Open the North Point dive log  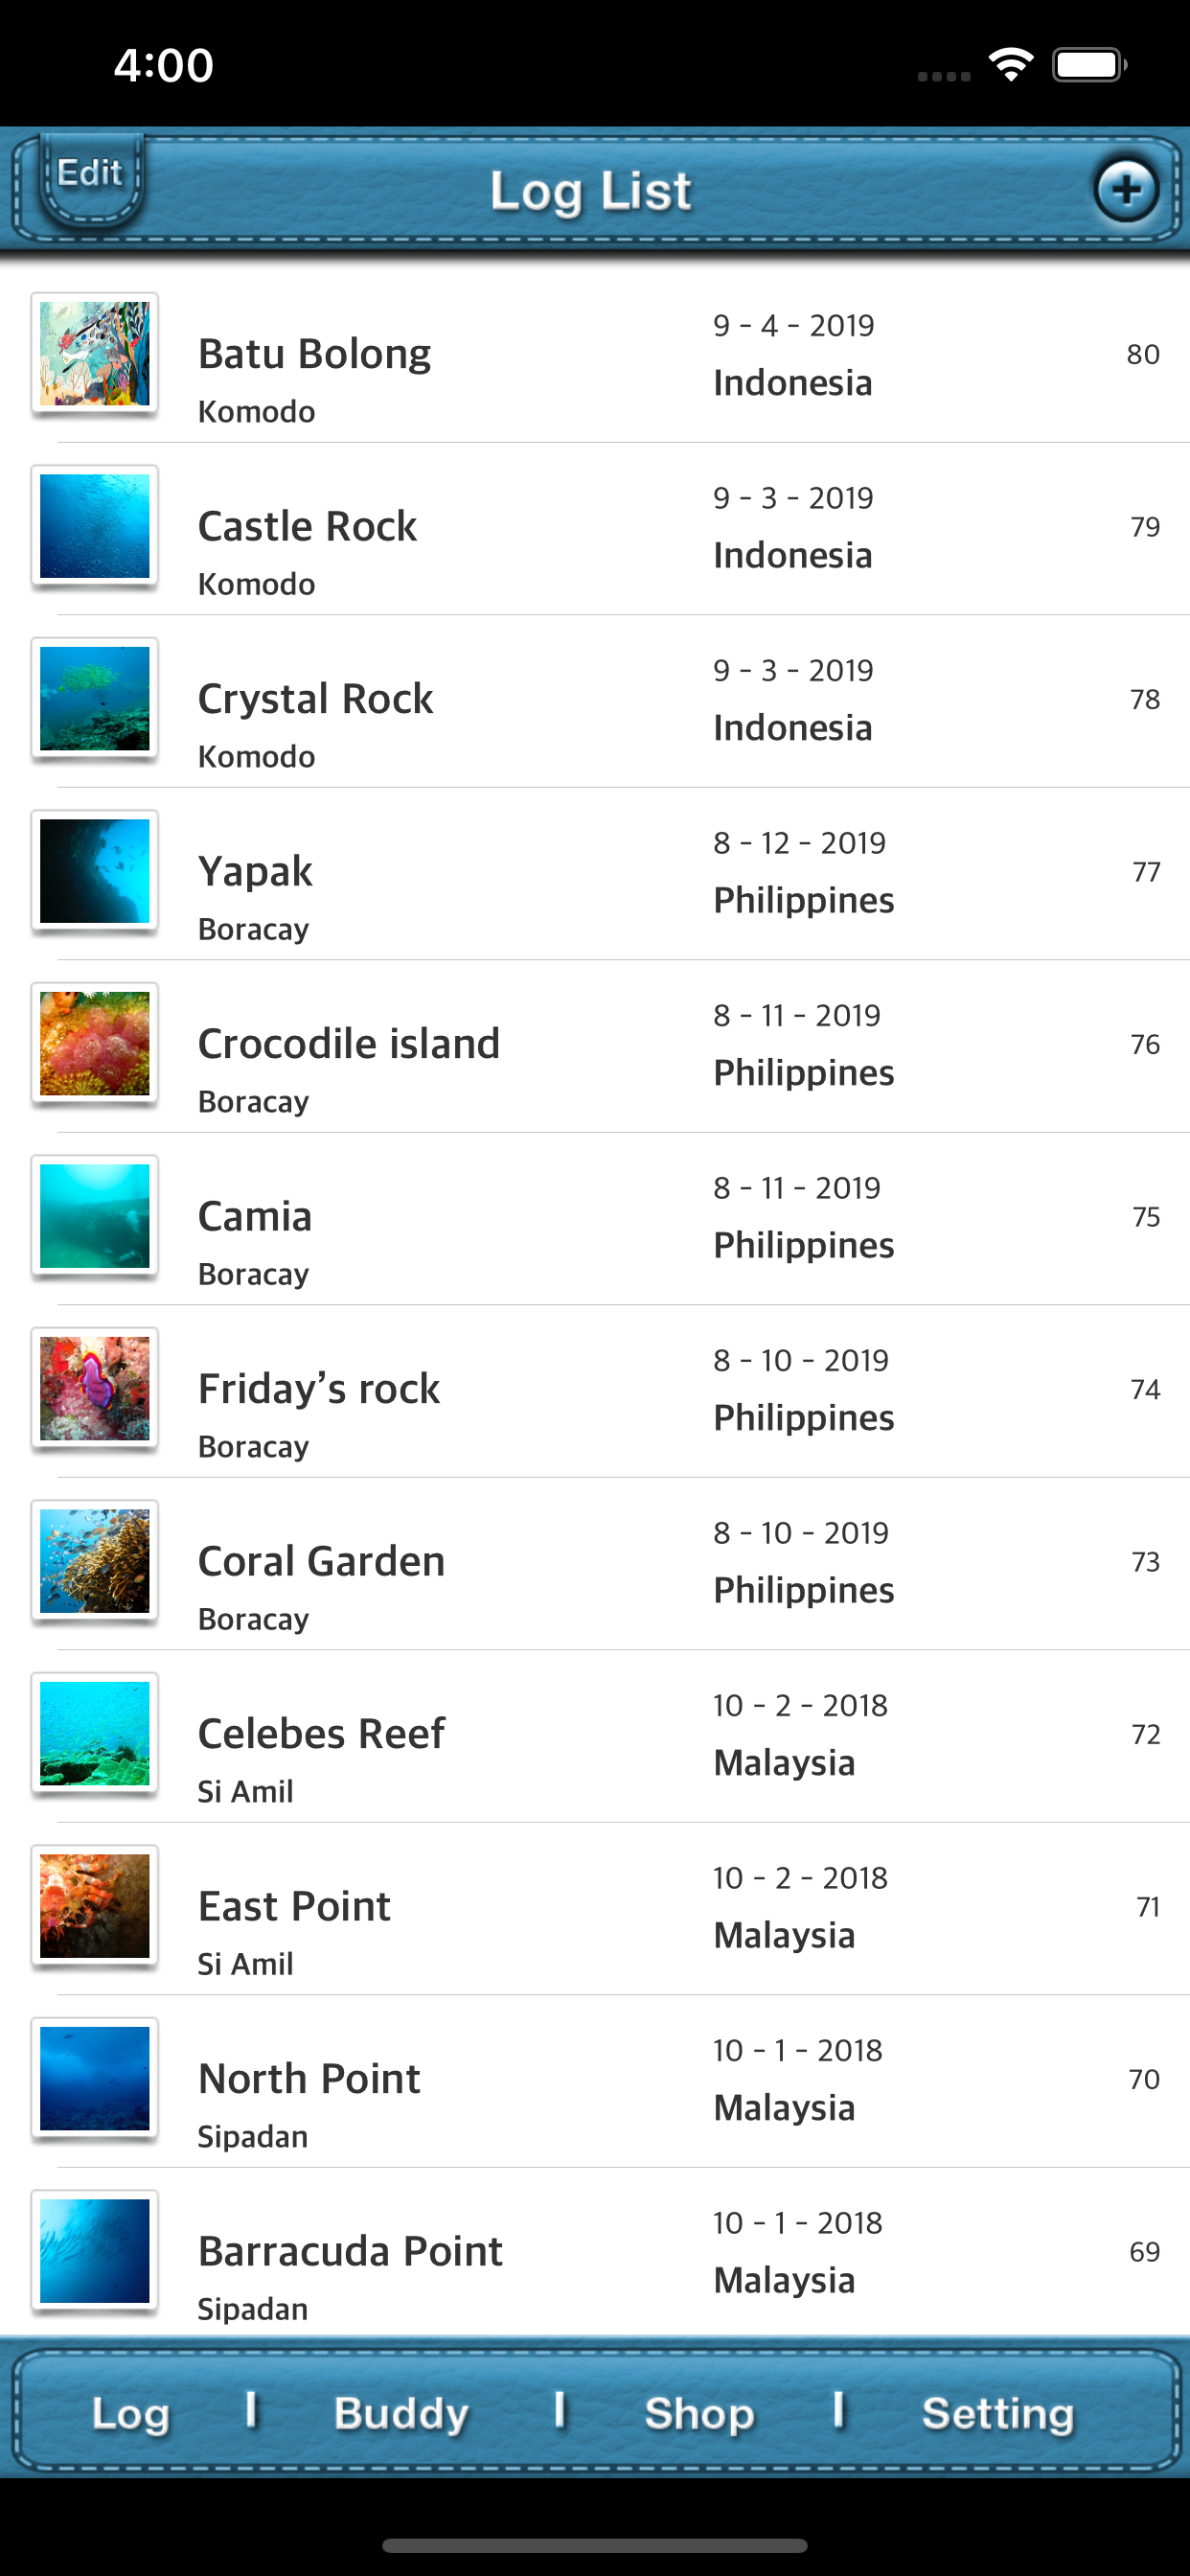tap(600, 2081)
